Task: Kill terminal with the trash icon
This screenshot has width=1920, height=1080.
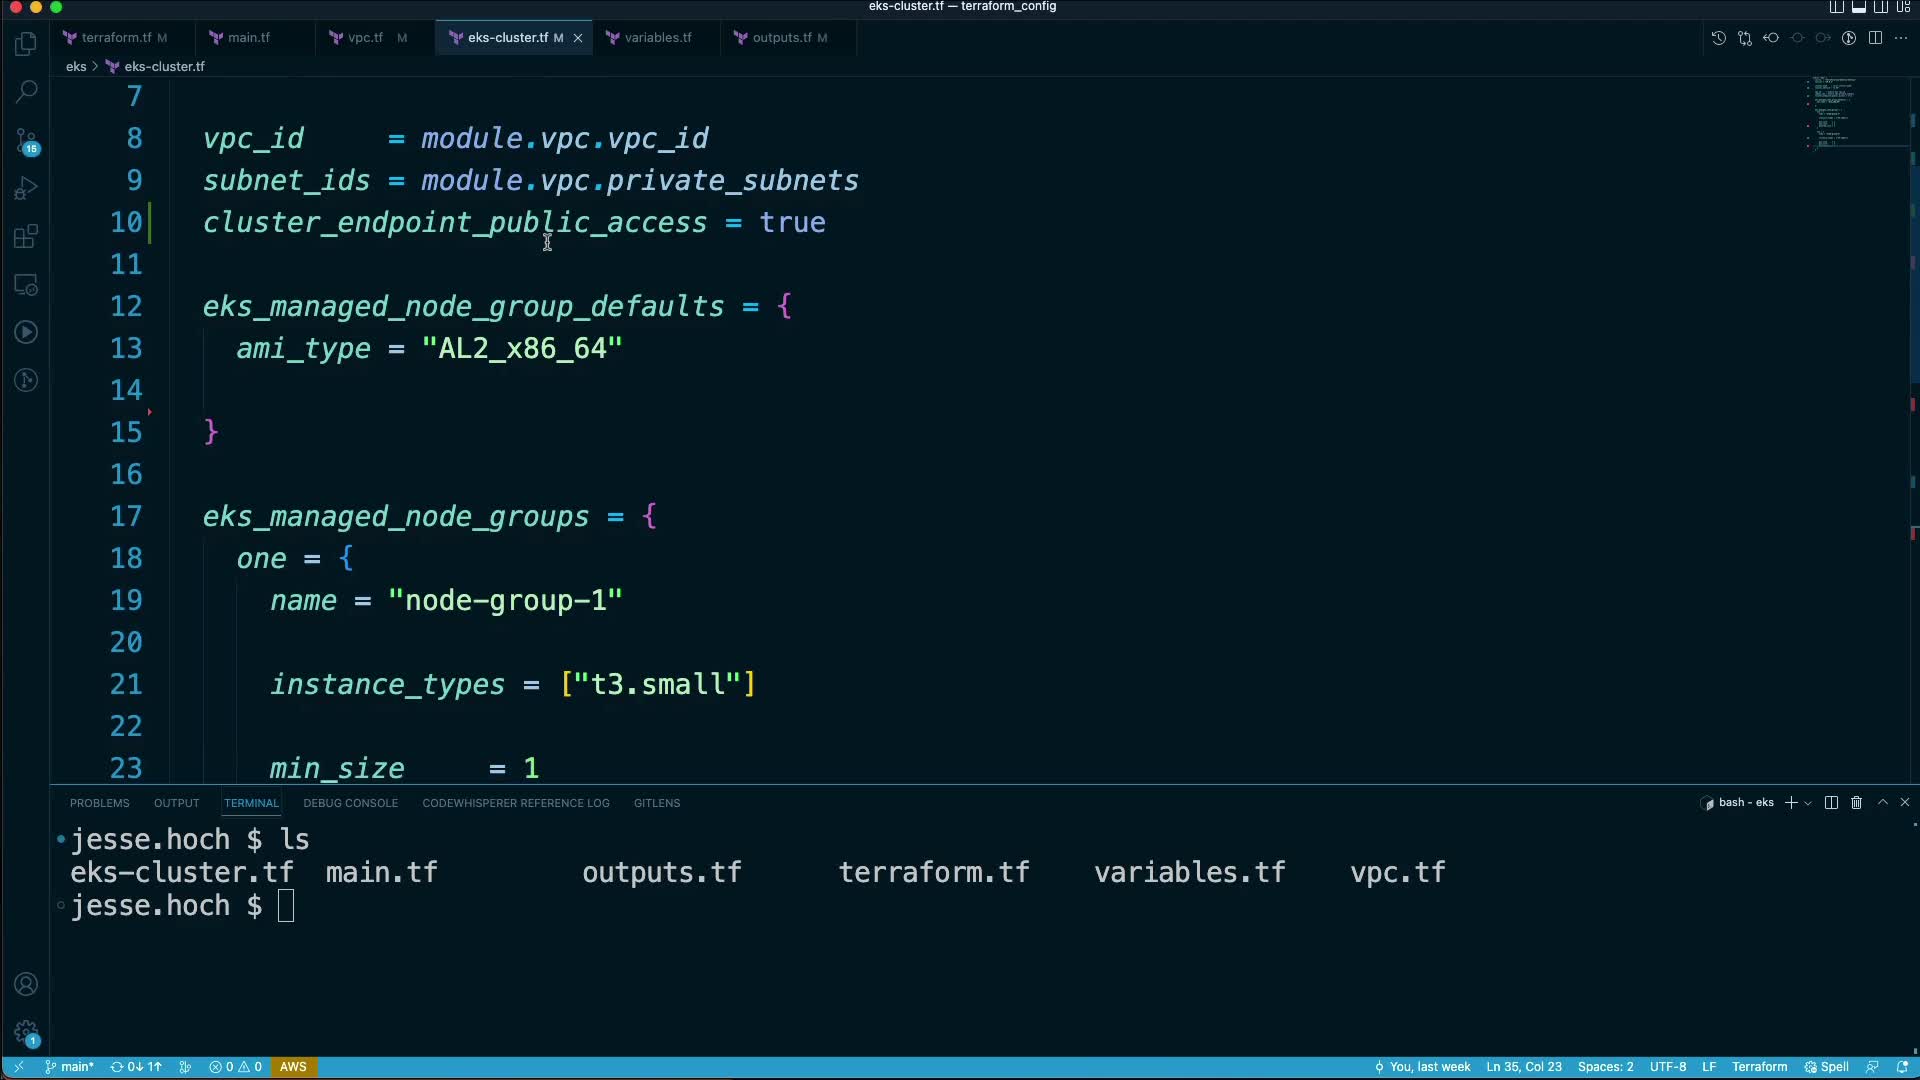Action: pyautogui.click(x=1856, y=803)
